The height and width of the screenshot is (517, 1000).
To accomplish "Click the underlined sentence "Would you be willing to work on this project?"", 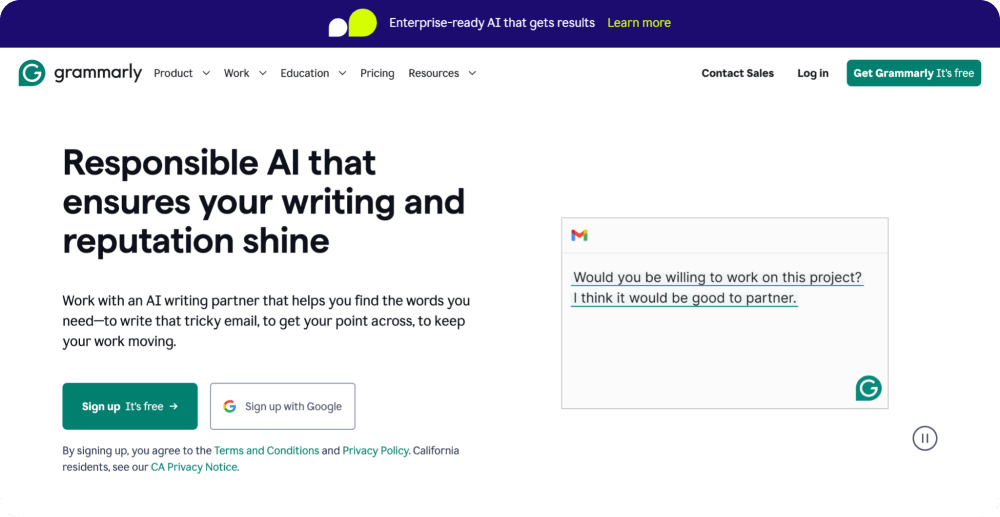I will pyautogui.click(x=717, y=278).
